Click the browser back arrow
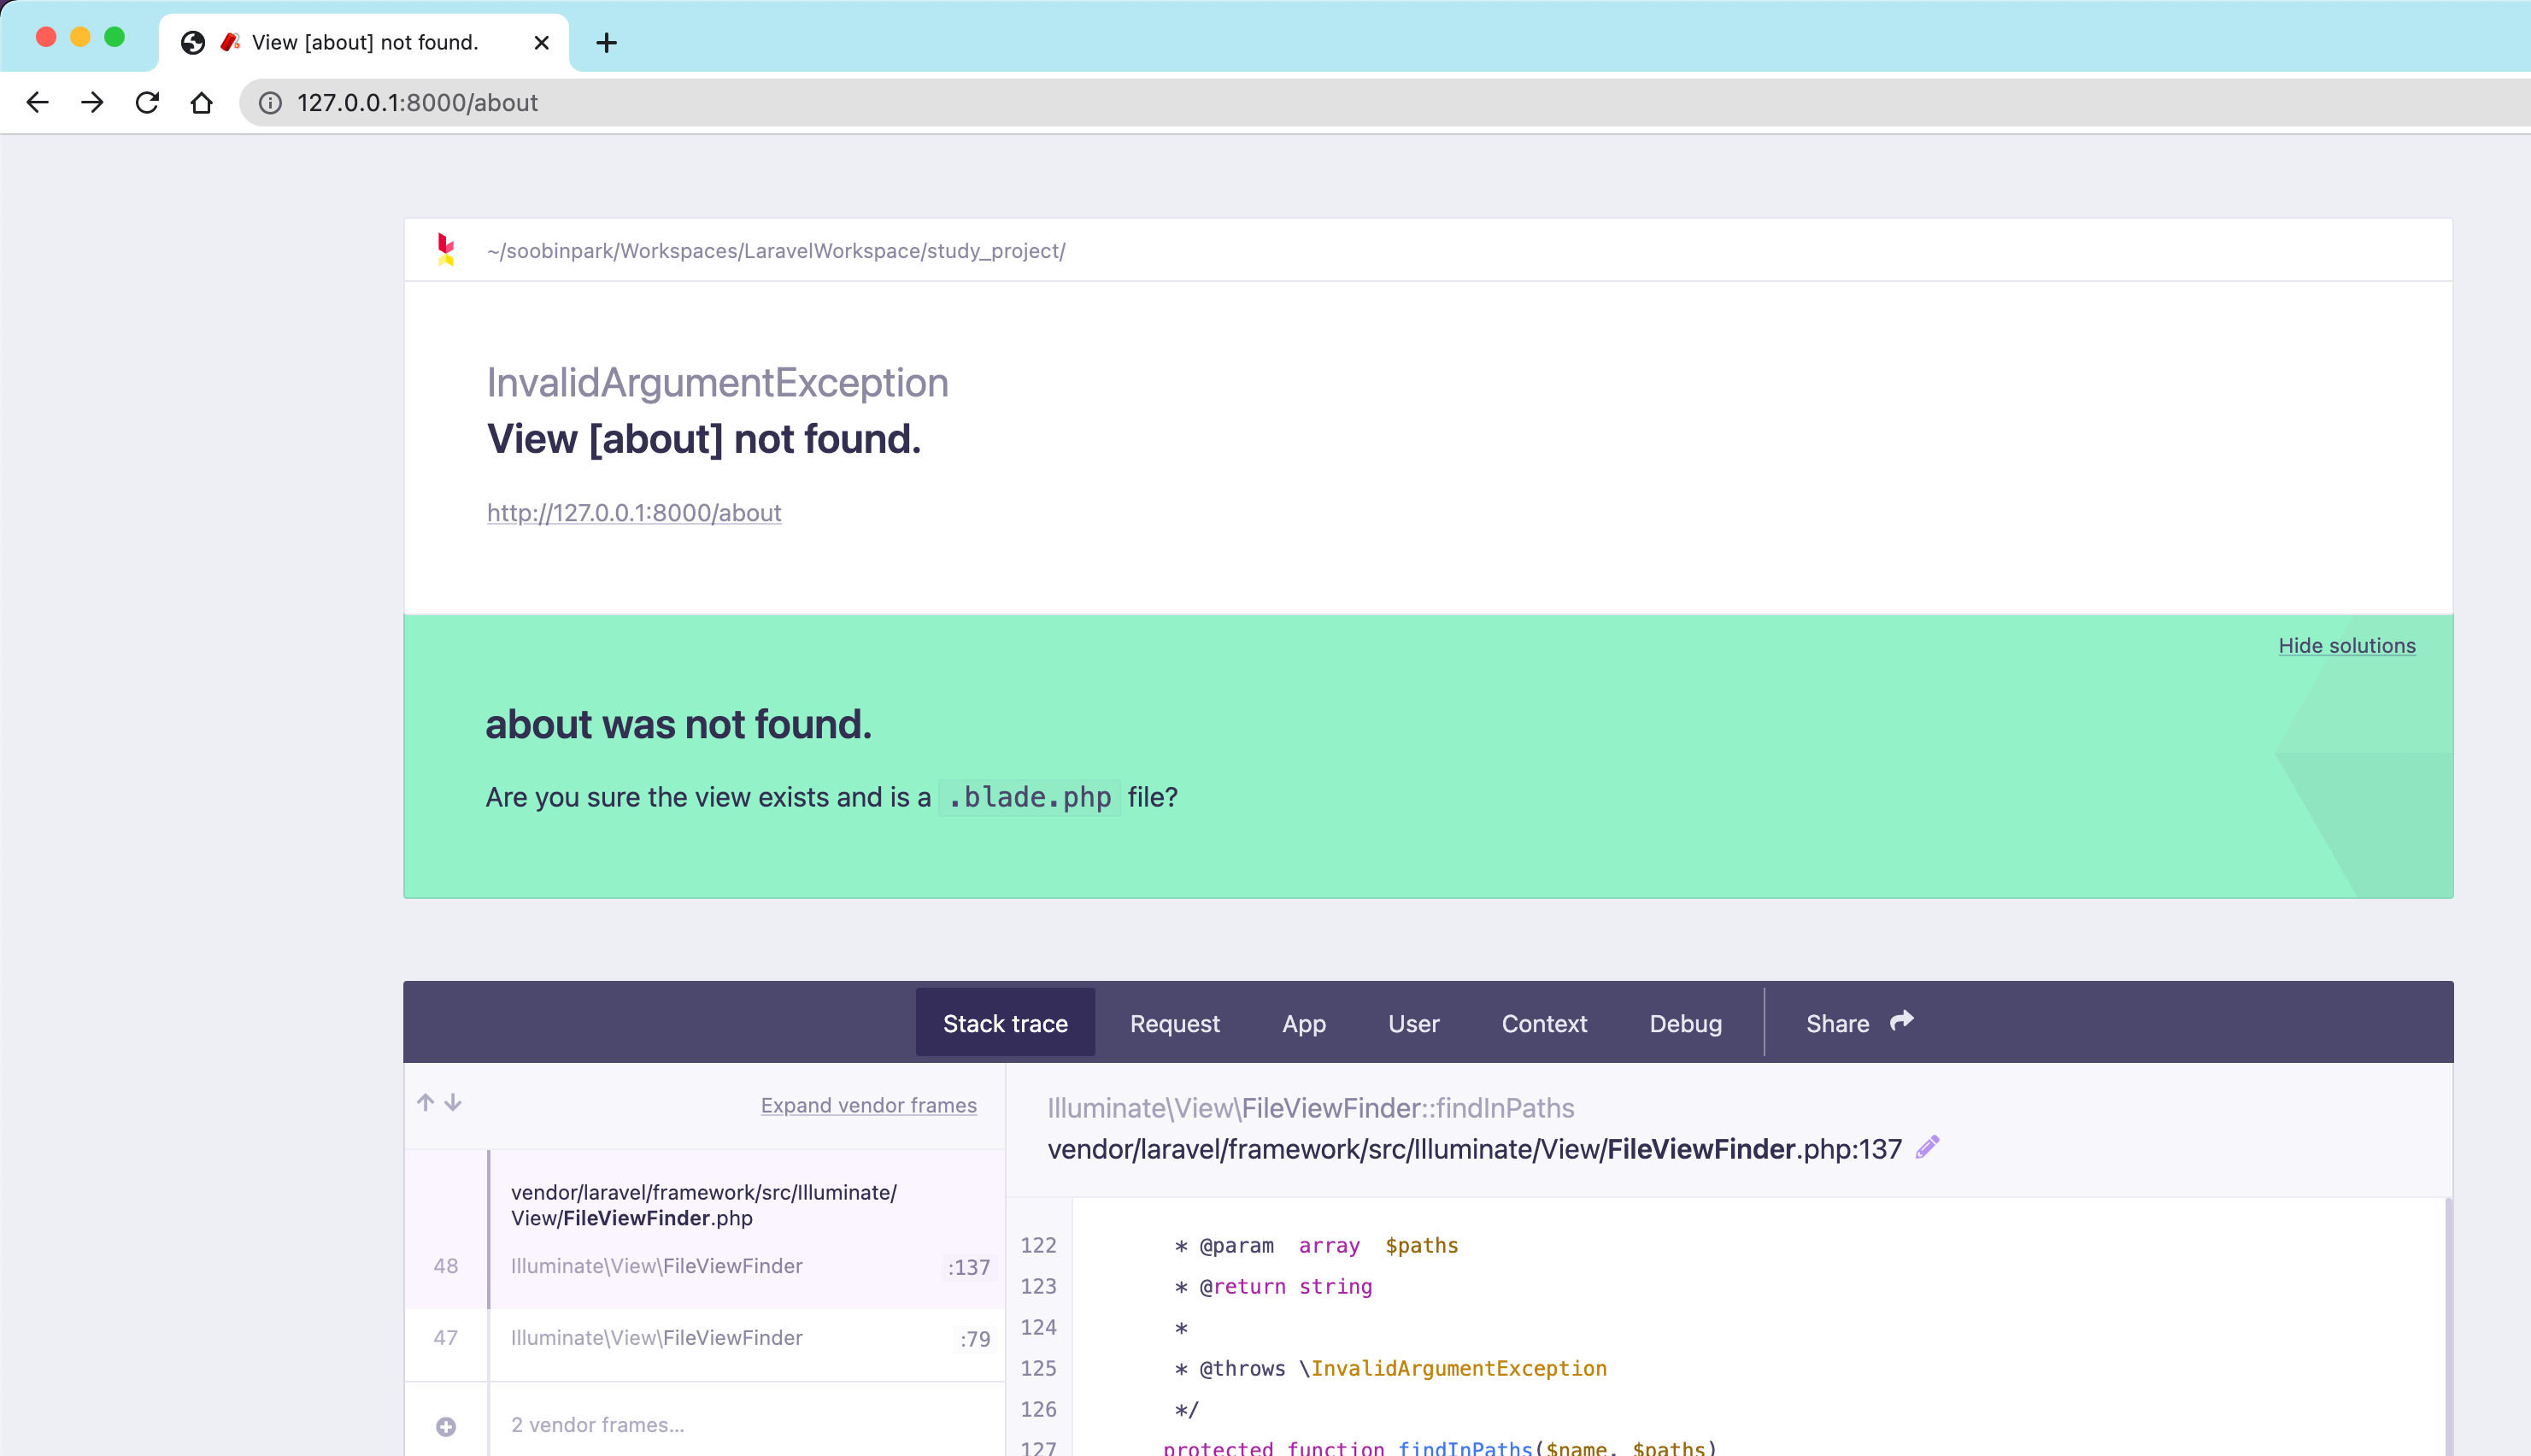 pyautogui.click(x=38, y=103)
